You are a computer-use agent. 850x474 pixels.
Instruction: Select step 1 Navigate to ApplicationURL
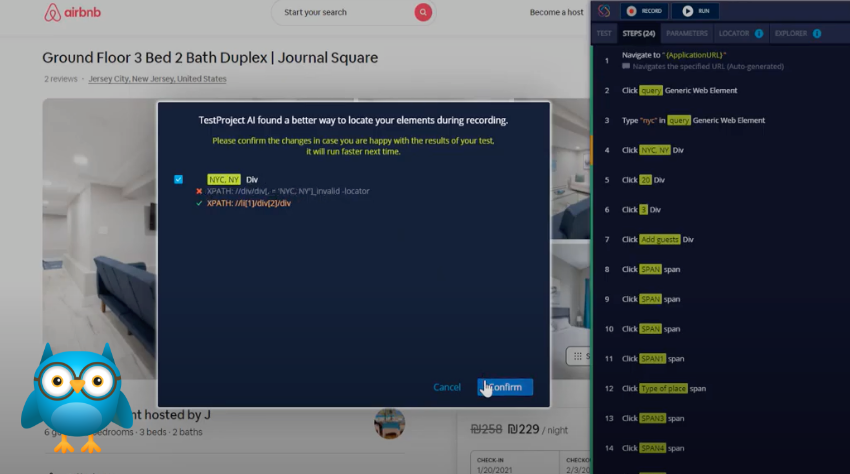(721, 60)
